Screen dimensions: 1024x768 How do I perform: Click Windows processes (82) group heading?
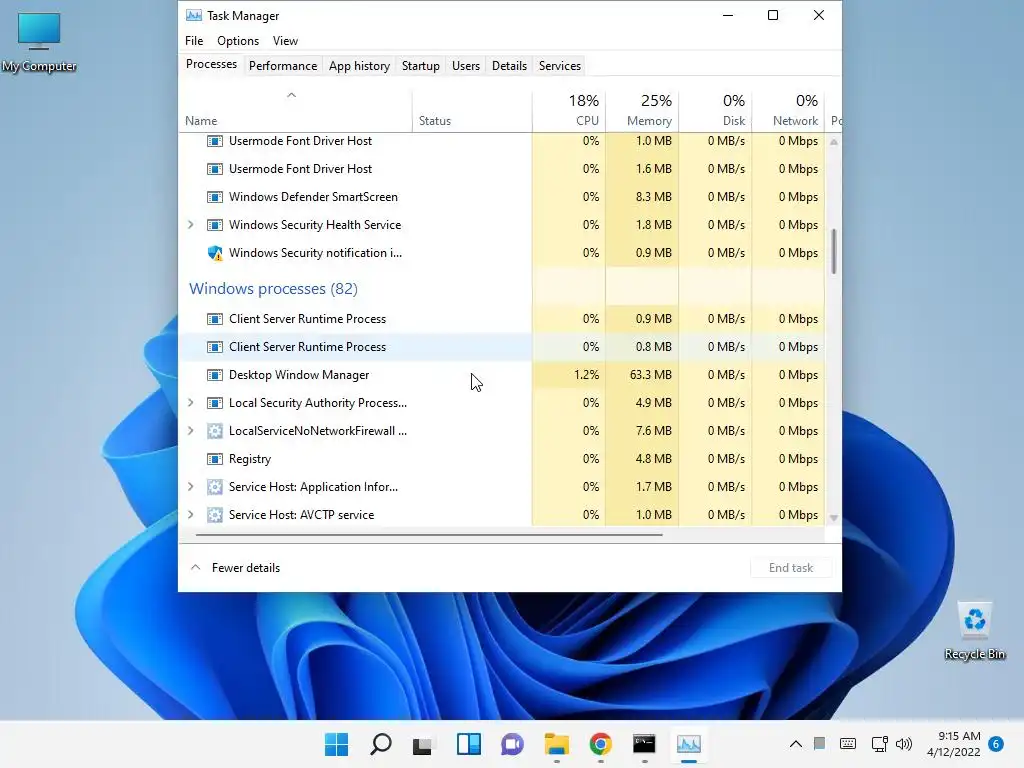click(x=273, y=289)
